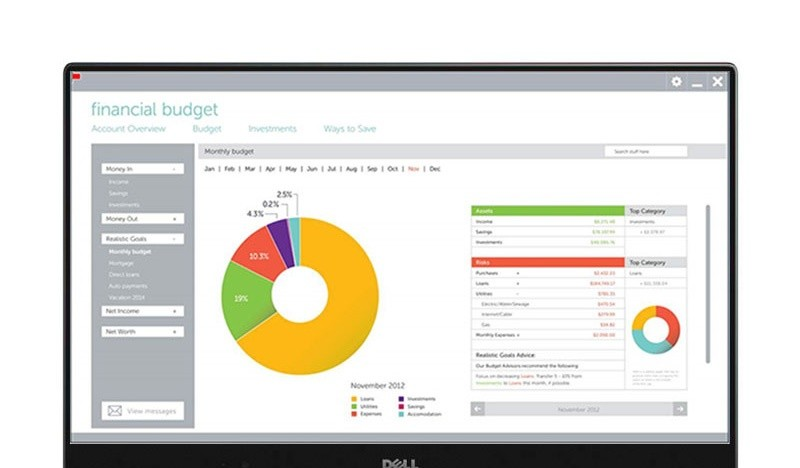Click the yellow Loans legend swatch
This screenshot has width=800, height=468.
354,399
